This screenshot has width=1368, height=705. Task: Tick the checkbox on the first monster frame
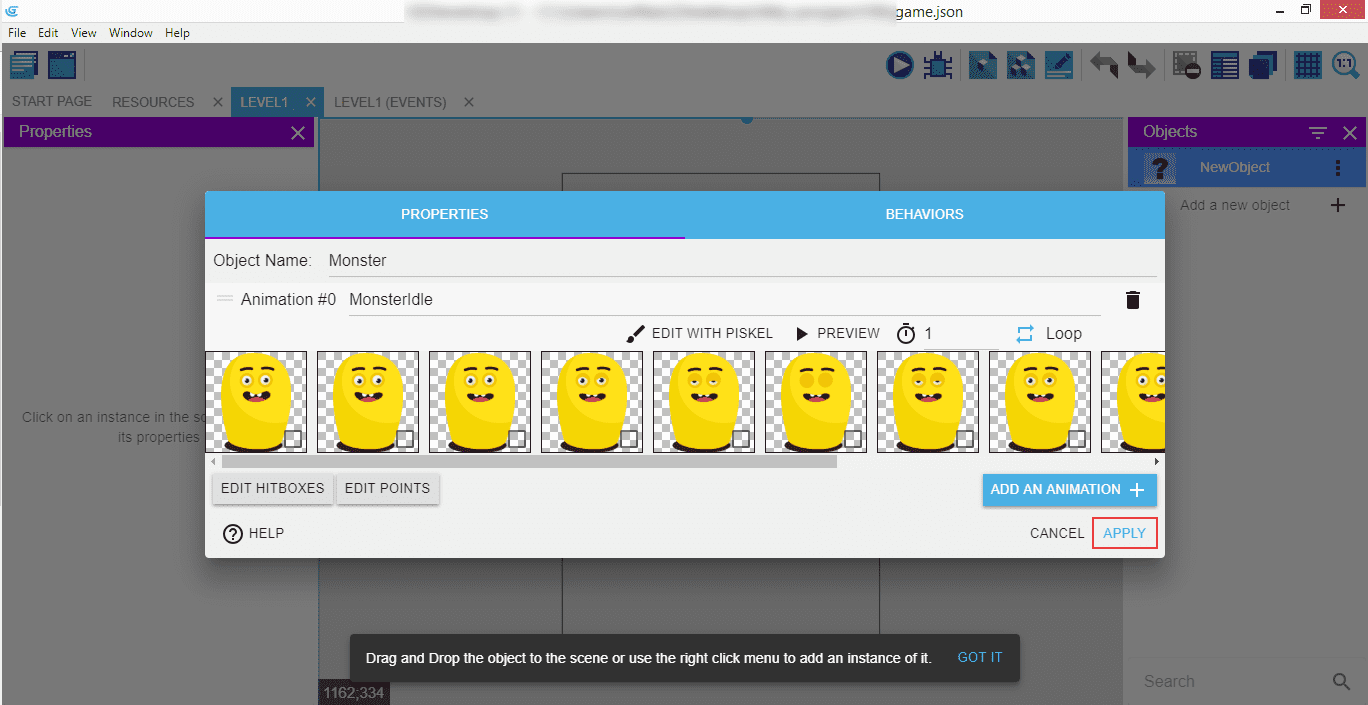click(293, 438)
